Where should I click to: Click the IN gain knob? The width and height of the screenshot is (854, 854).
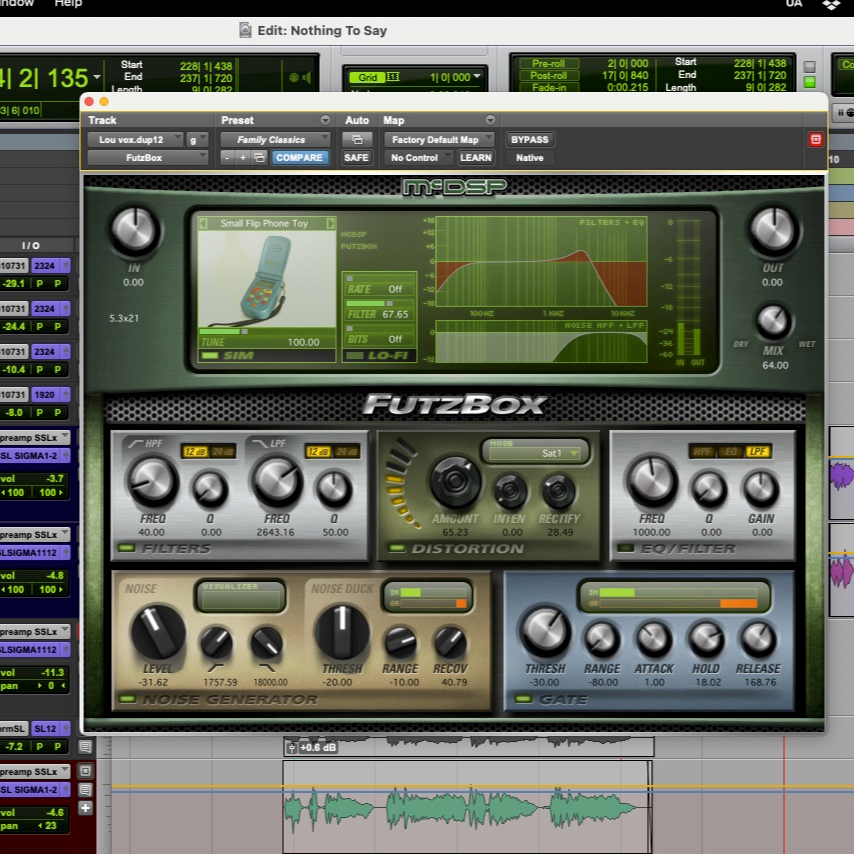pyautogui.click(x=134, y=230)
